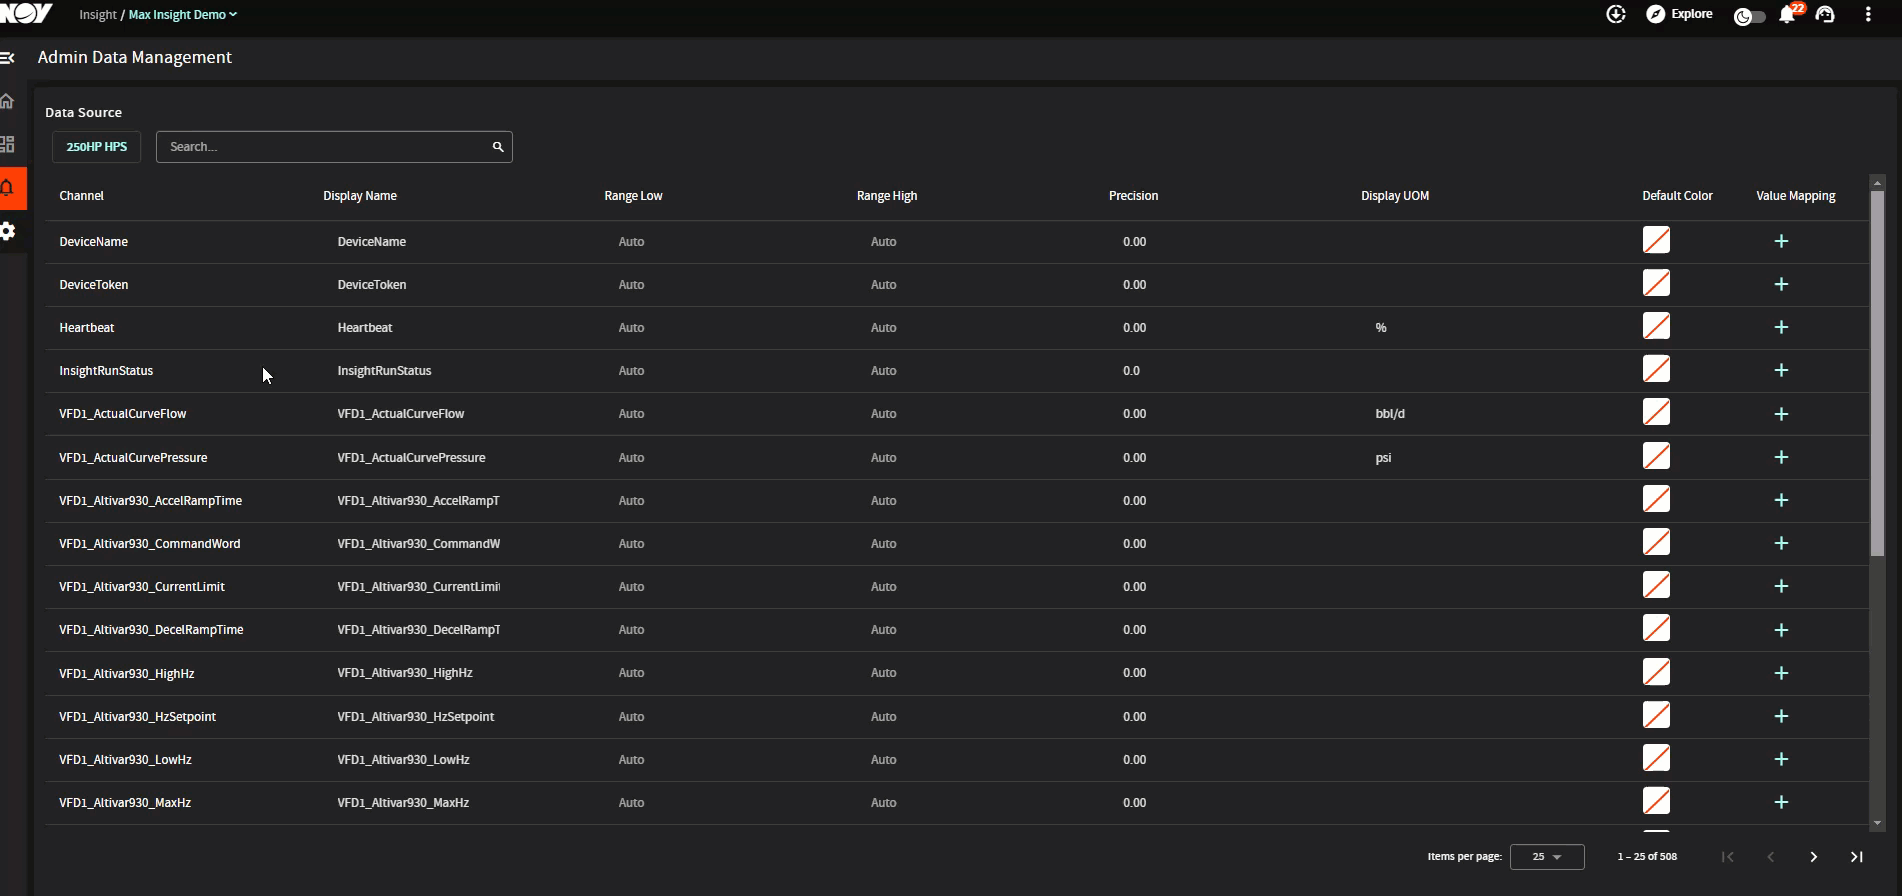Select the VFD1_Altivar930_HzSetpoint channel name
The width and height of the screenshot is (1902, 896).
(x=137, y=717)
